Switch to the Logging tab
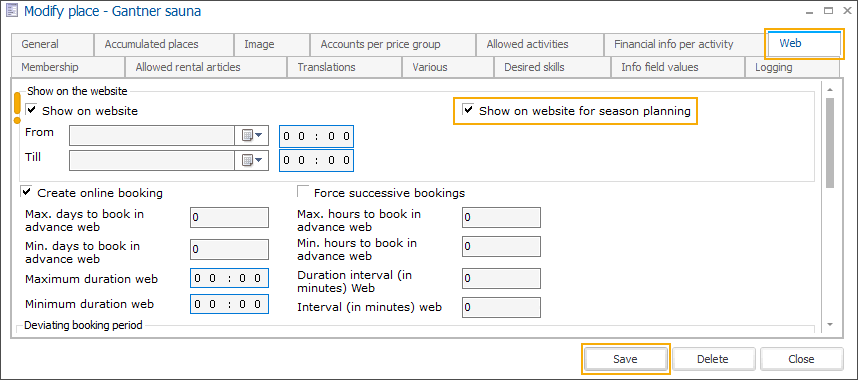Viewport: 858px width, 380px height. (792, 67)
